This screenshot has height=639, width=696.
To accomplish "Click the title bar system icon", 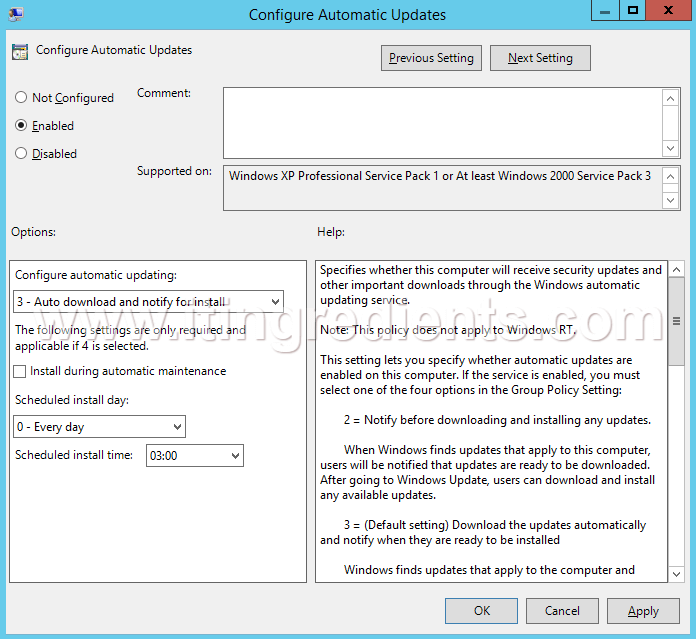I will (16, 14).
